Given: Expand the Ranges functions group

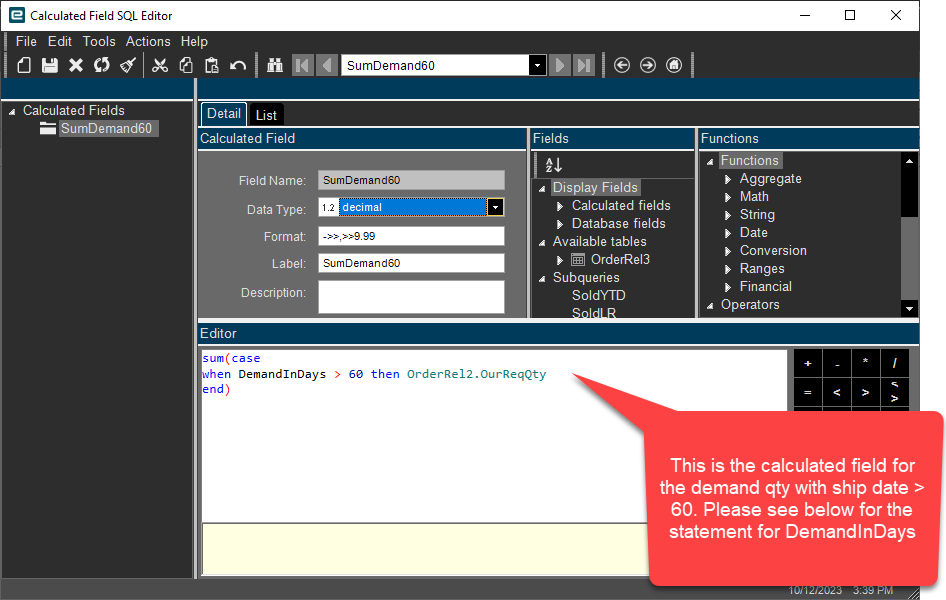Looking at the screenshot, I should [728, 270].
